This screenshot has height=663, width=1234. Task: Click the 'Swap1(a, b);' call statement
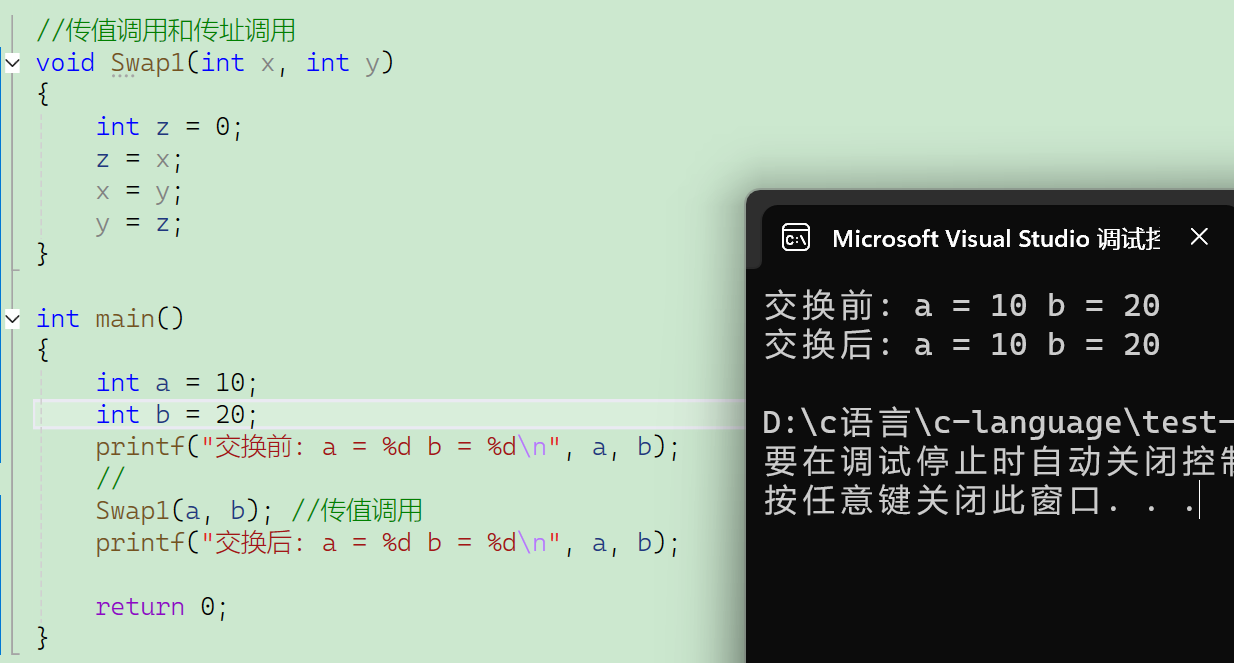point(185,511)
